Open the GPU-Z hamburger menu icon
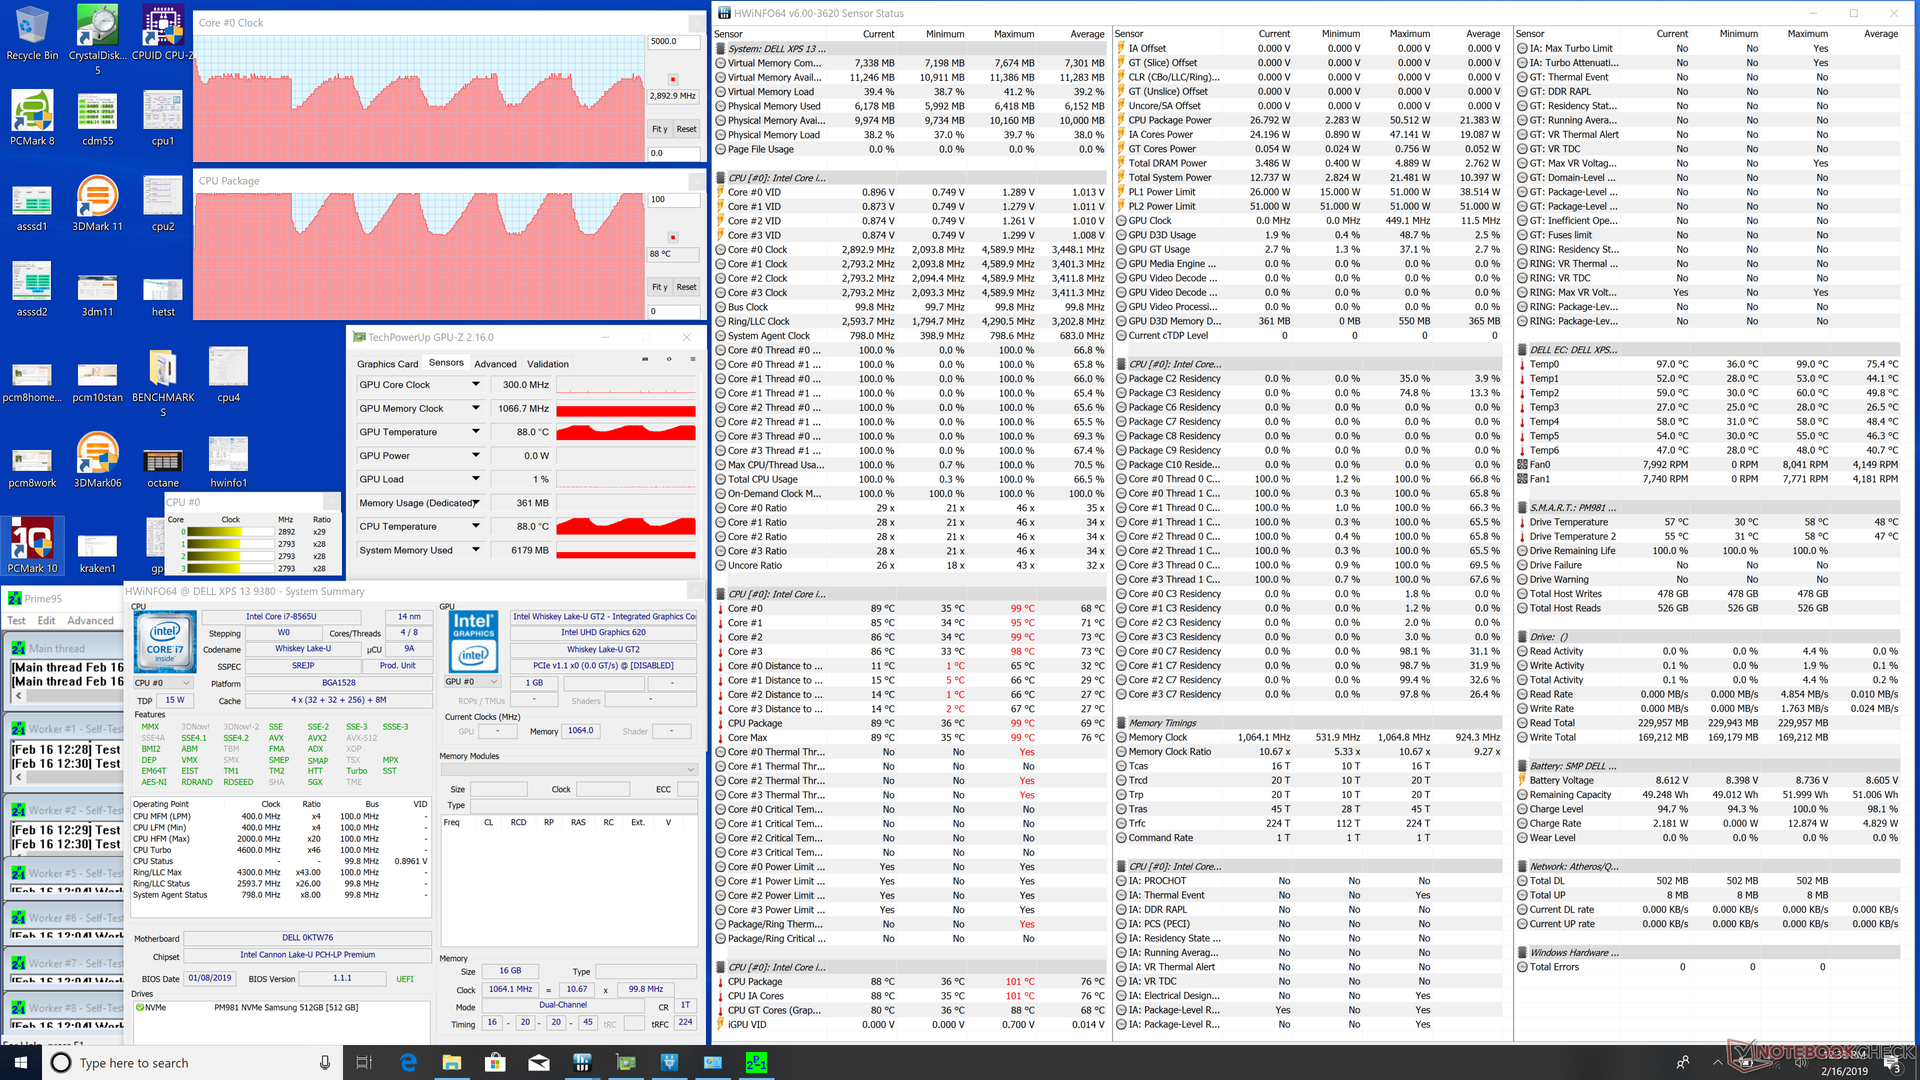The width and height of the screenshot is (1920, 1080). 692,360
